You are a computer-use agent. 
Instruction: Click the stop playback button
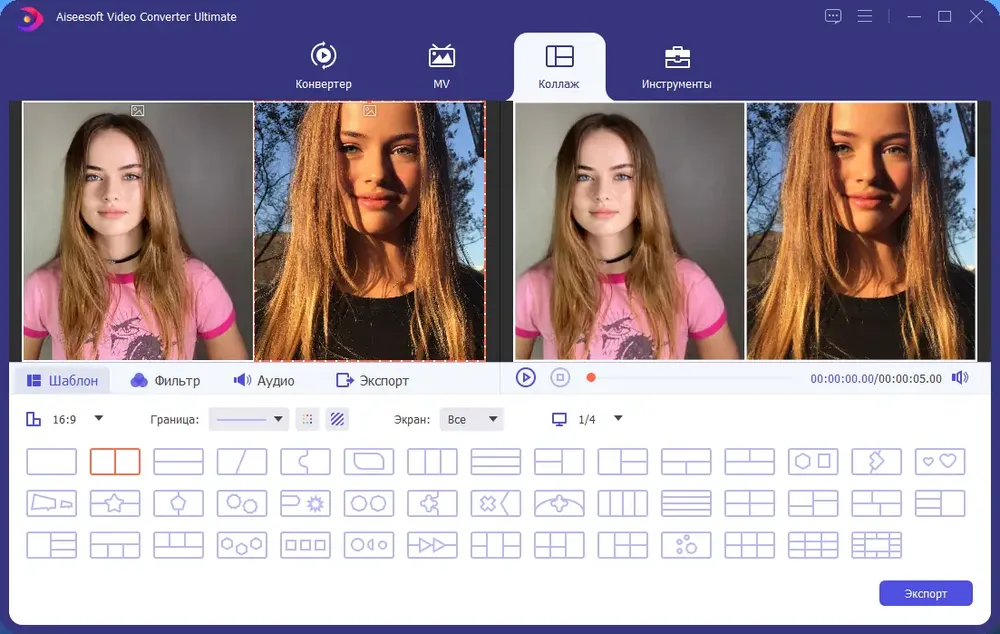click(x=560, y=378)
